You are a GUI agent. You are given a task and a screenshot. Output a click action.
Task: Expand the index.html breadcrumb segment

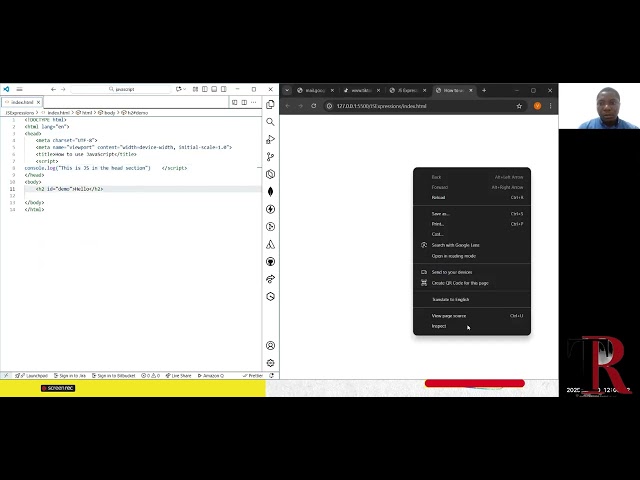[56, 113]
